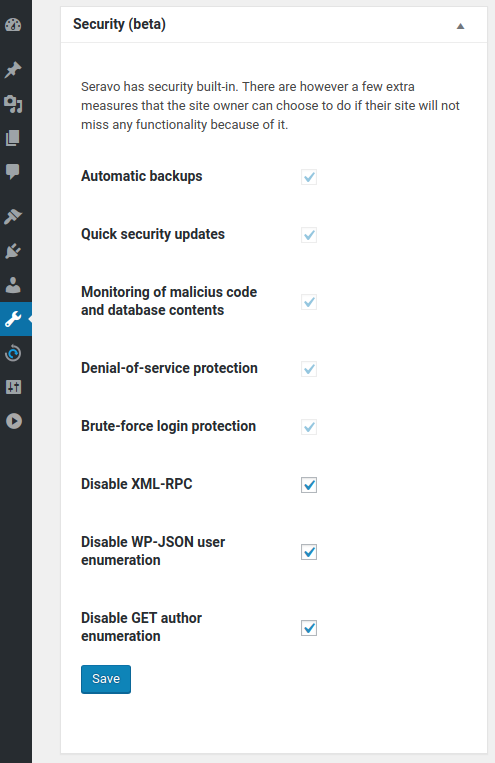Open the Dashboard sidebar icon
Screen dimensions: 495x763
click(x=13, y=24)
